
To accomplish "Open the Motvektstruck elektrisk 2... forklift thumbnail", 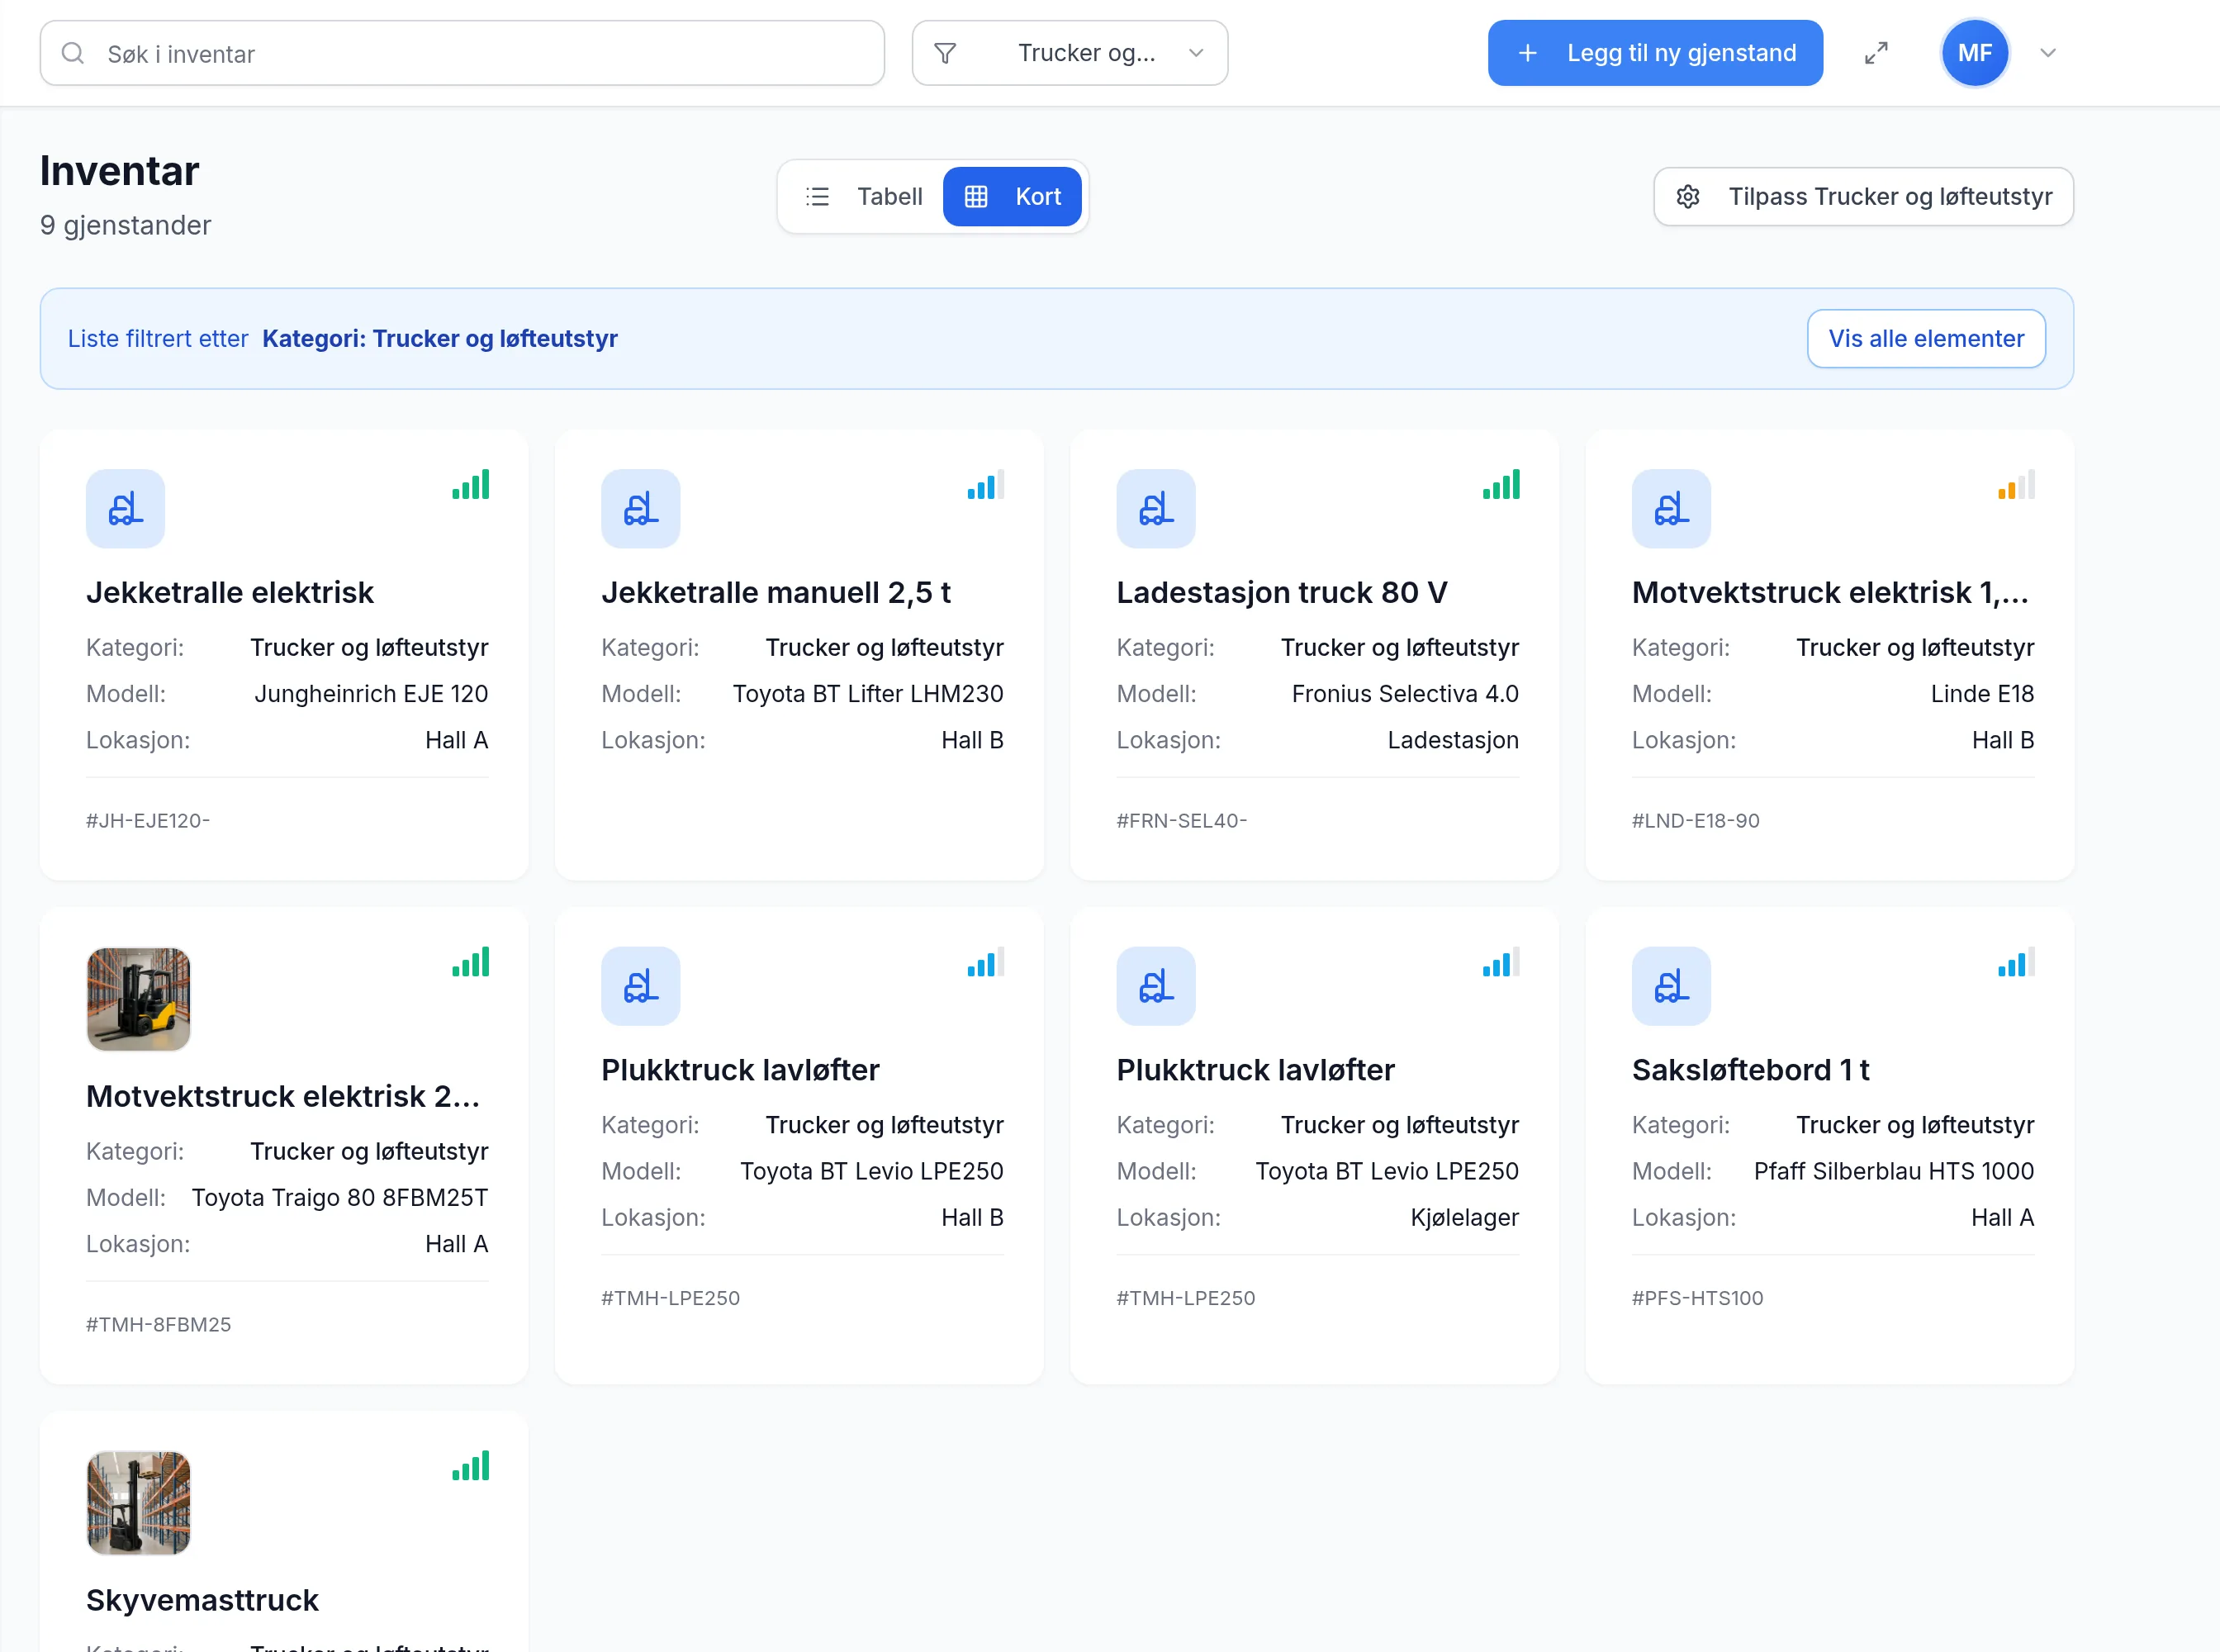I will tap(138, 999).
